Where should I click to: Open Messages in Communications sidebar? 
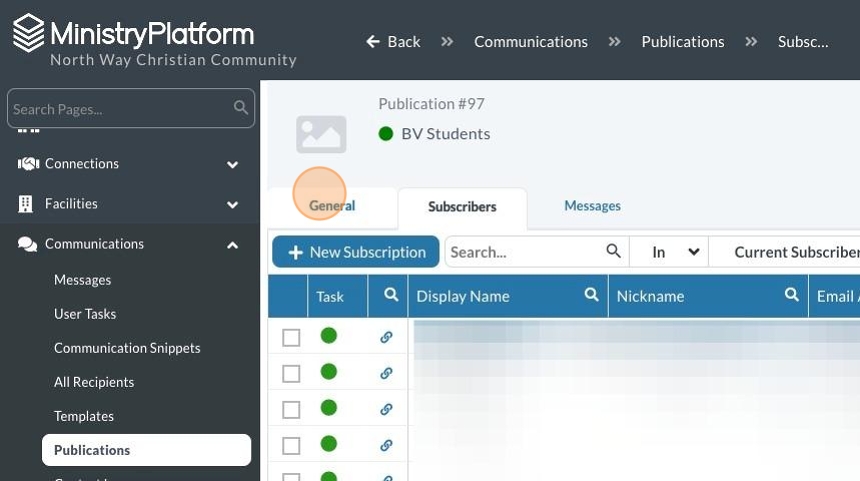click(83, 280)
